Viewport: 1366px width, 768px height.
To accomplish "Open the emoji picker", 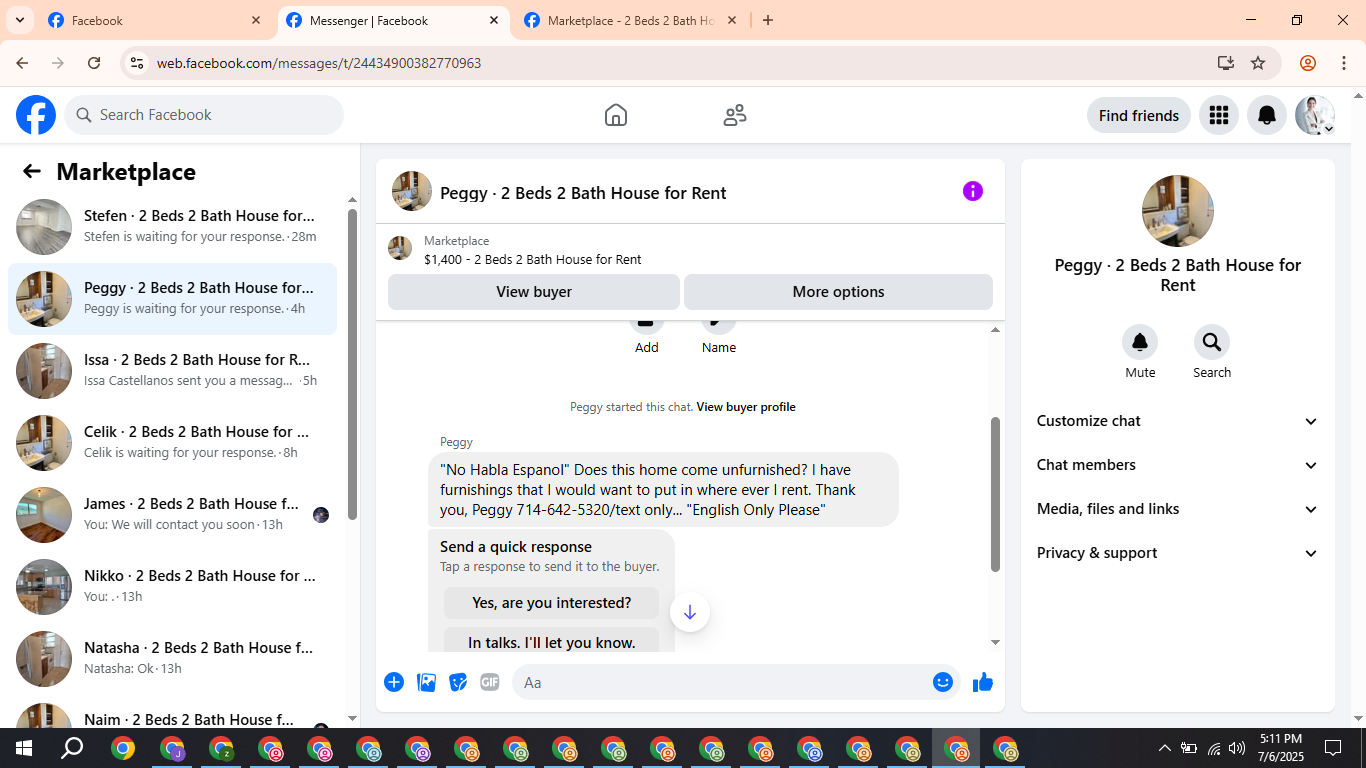I will tap(943, 682).
